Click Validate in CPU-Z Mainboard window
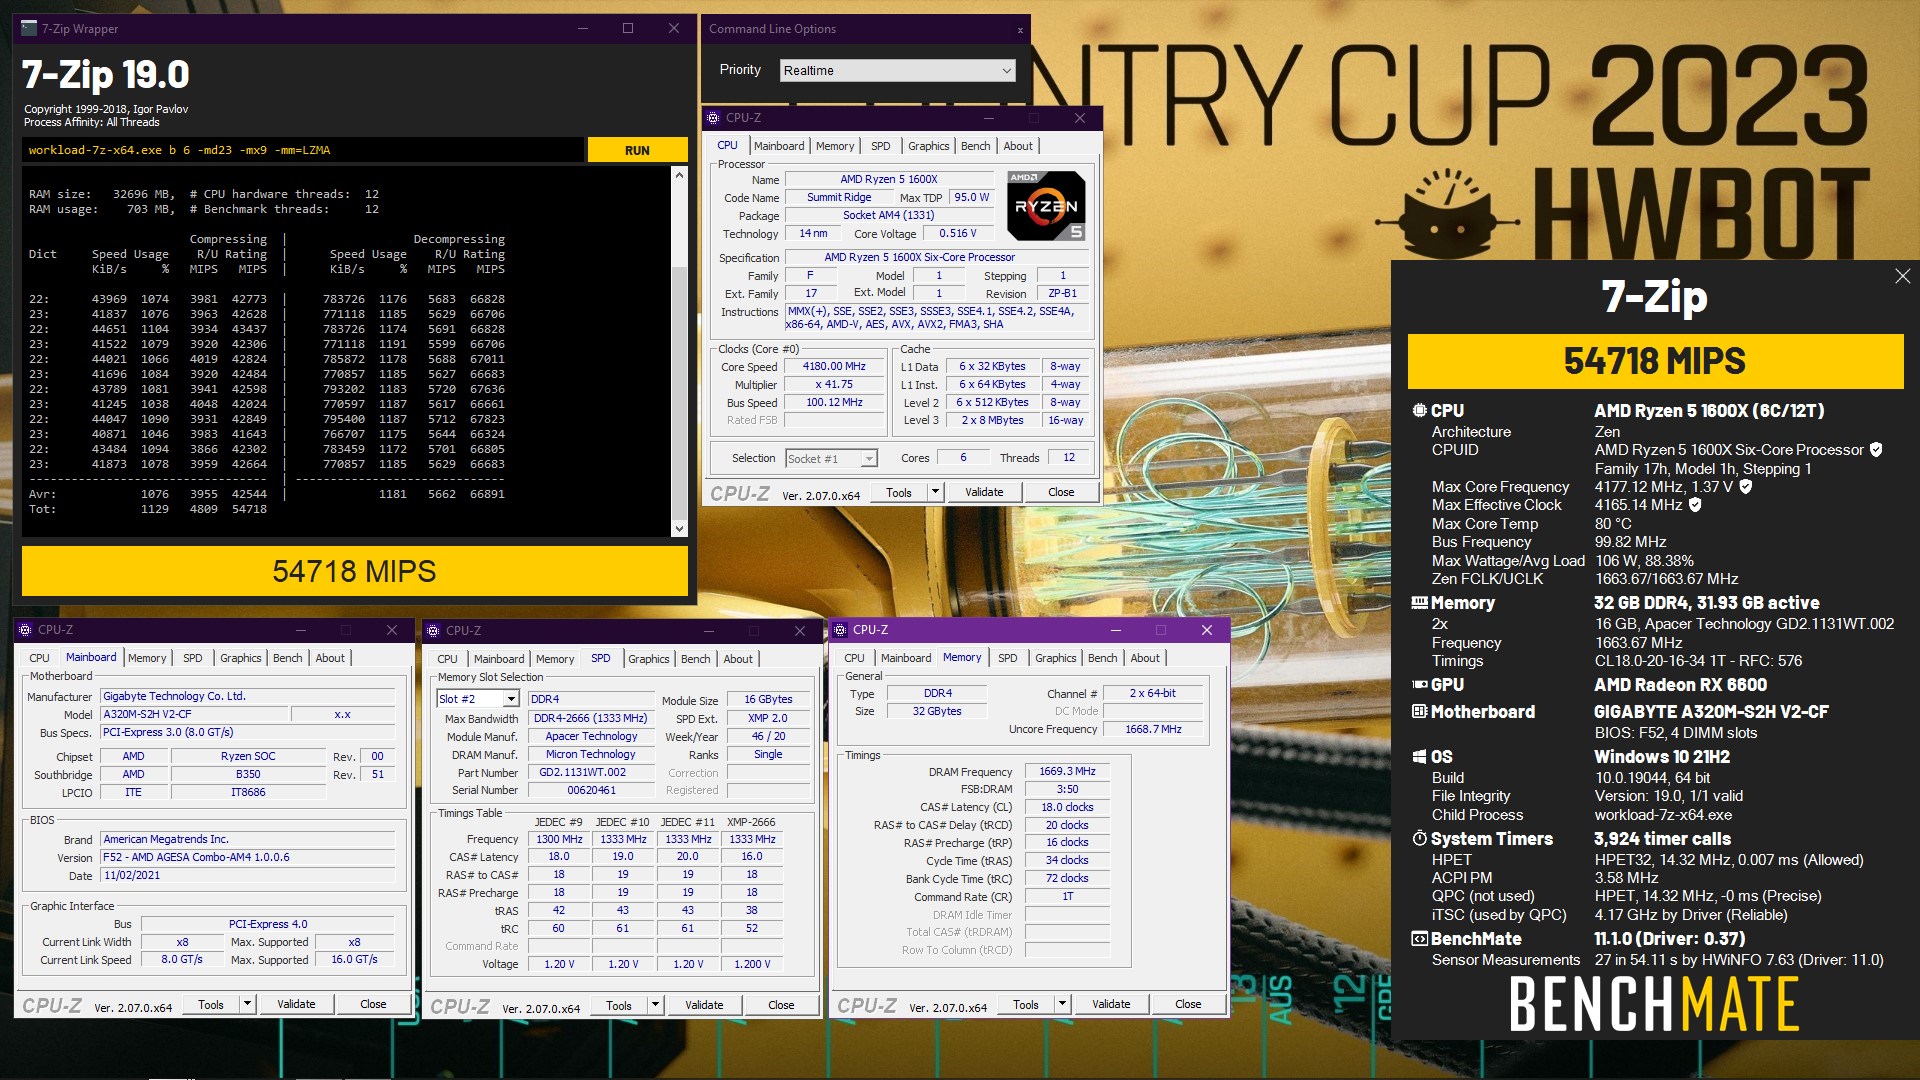 coord(296,1004)
